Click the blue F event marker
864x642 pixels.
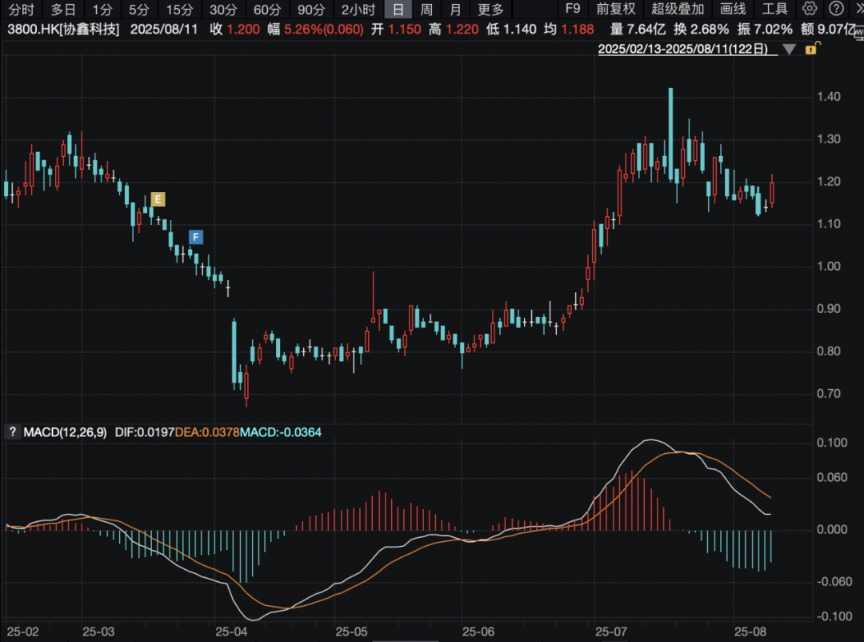point(196,237)
